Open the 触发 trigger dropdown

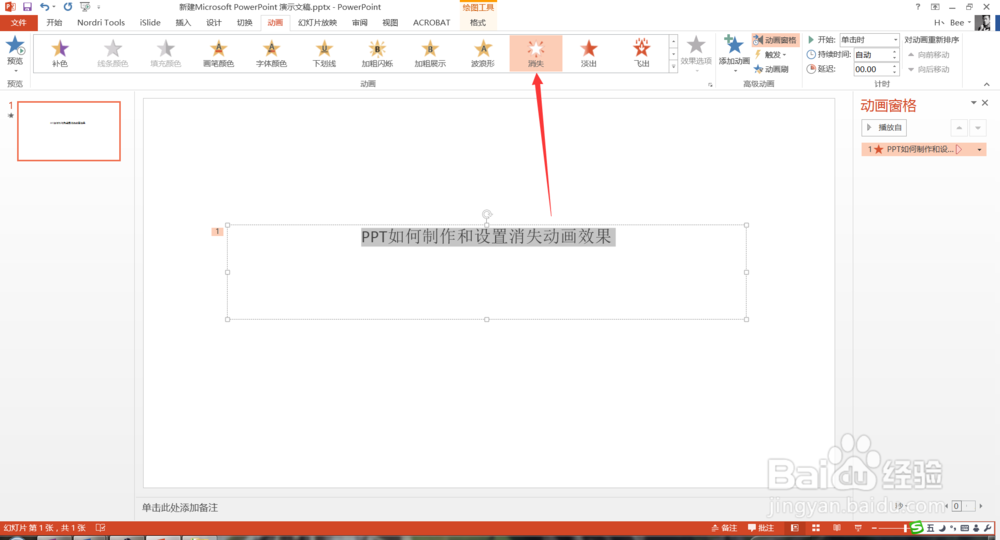coord(772,54)
